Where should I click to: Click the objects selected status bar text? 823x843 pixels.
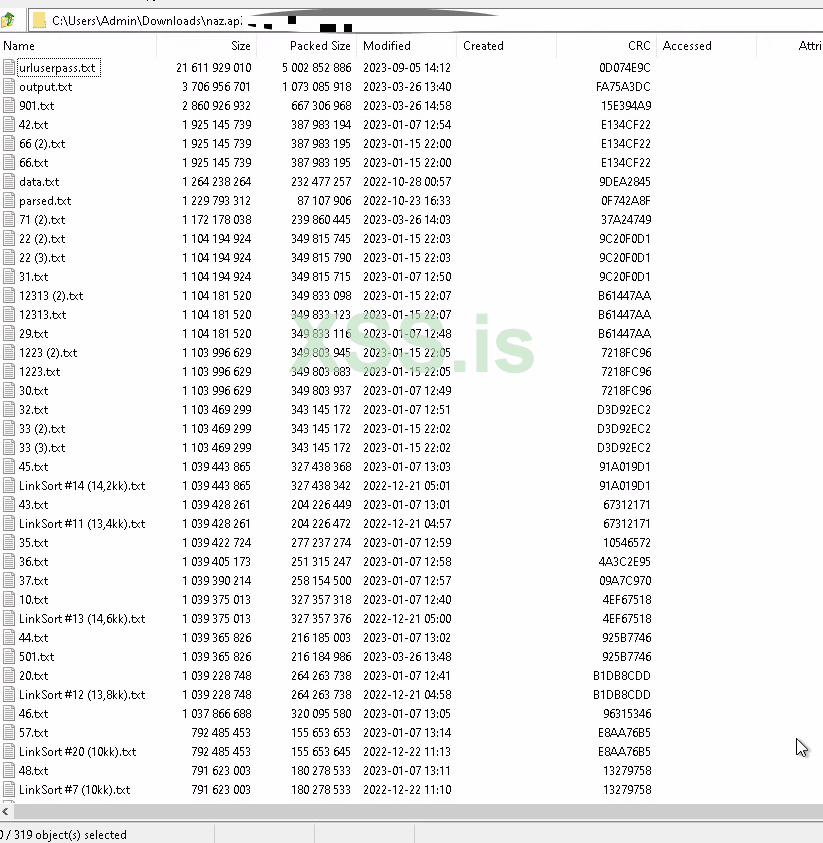63,834
